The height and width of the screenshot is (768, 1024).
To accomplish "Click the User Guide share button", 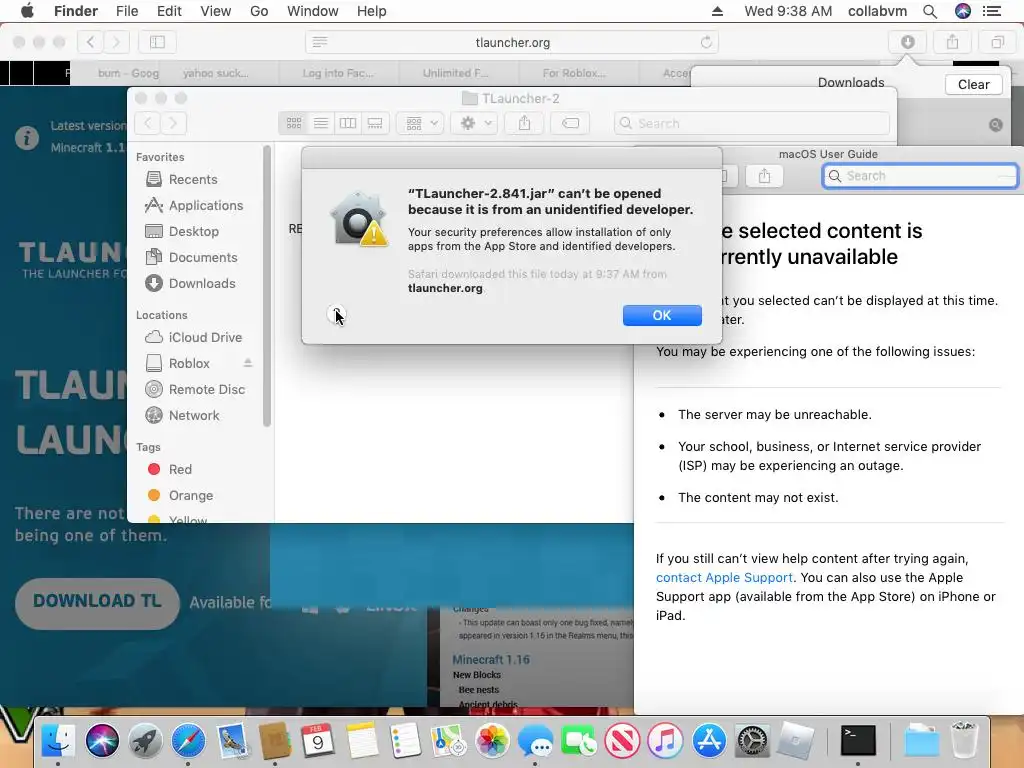I will coord(764,176).
